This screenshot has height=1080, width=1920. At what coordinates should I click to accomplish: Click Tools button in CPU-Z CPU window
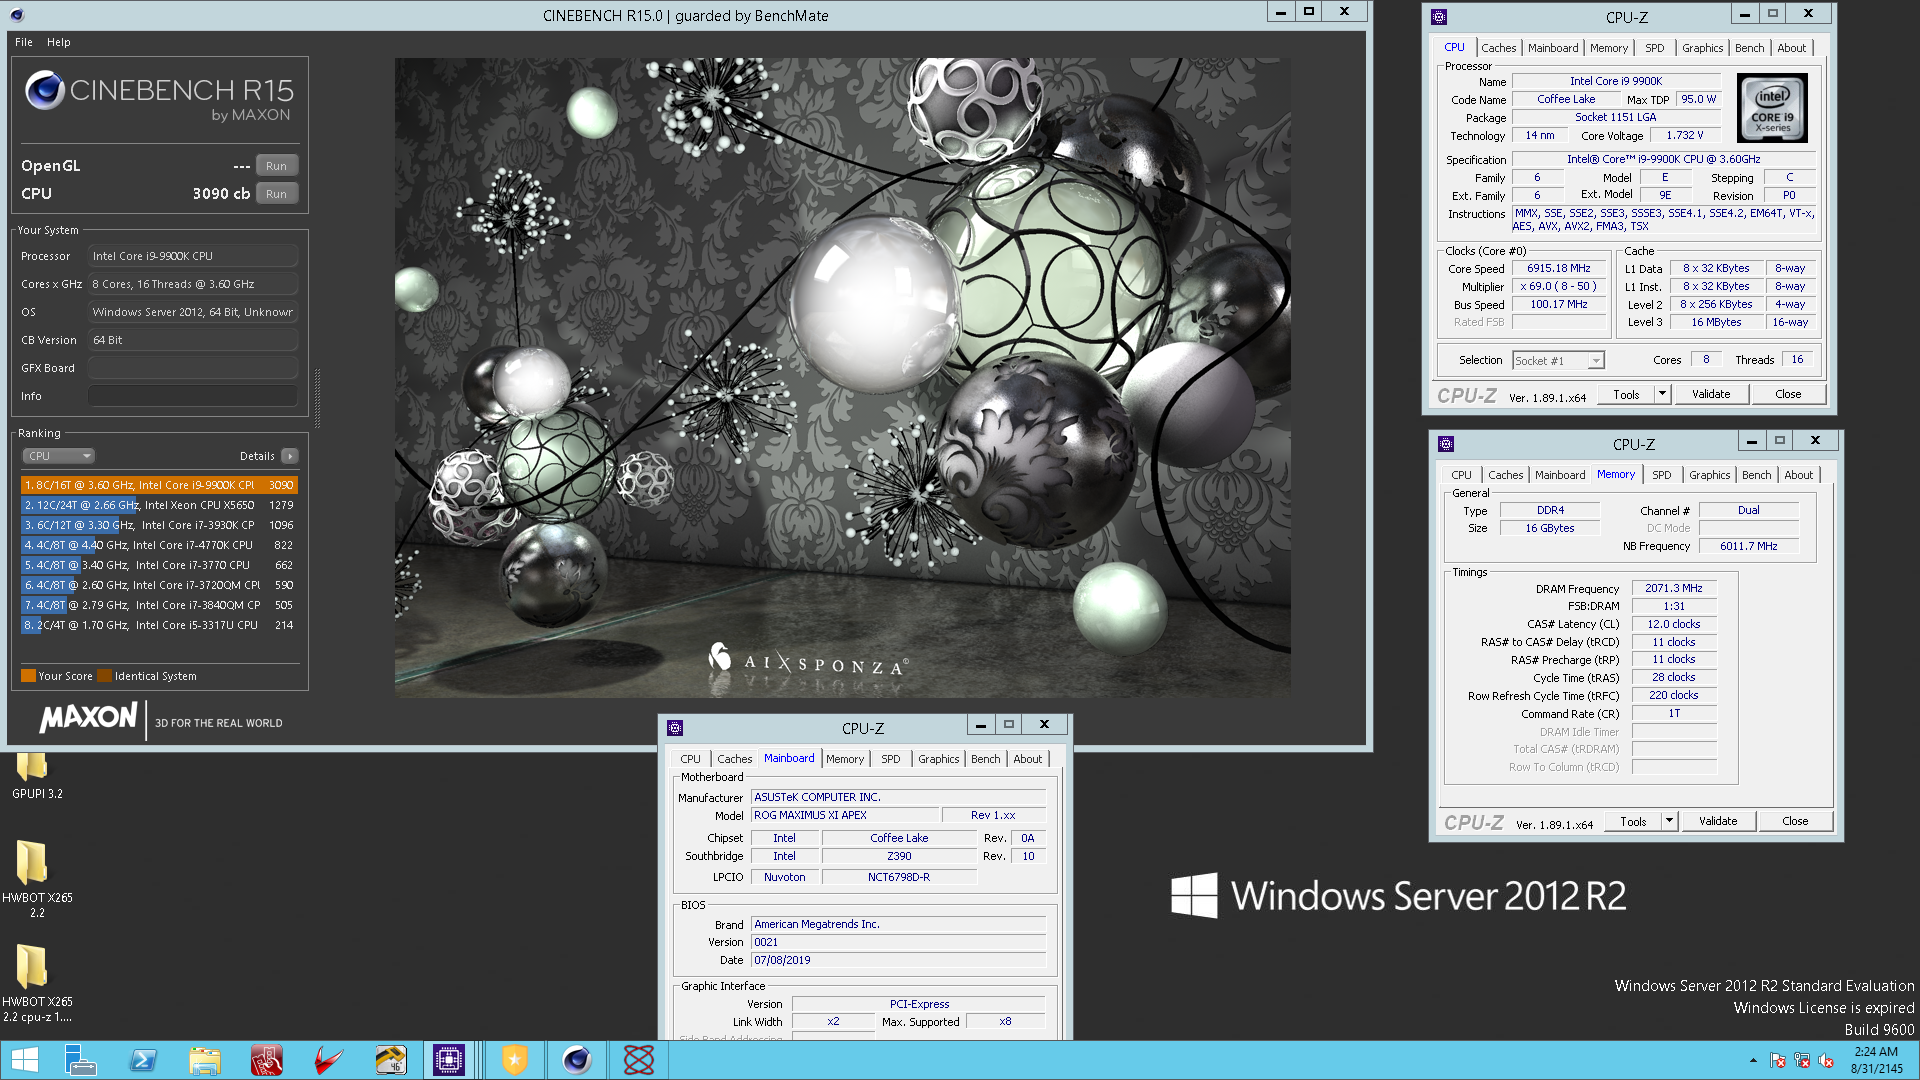(1627, 394)
